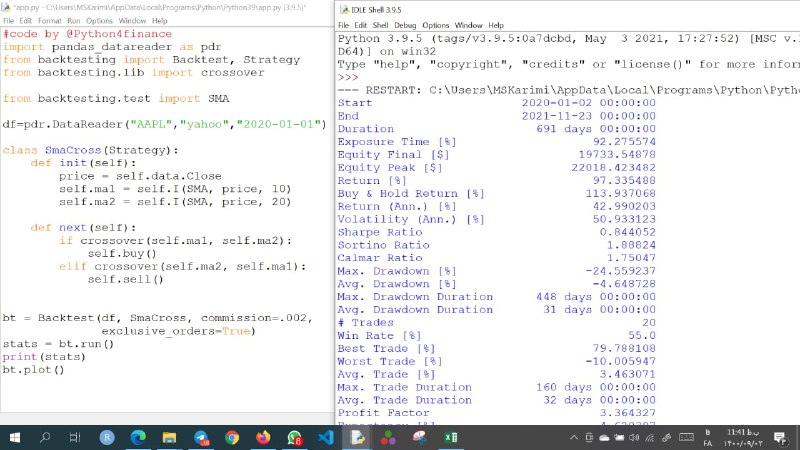The image size is (800, 450).
Task: Click 'self.sell()' in the editor
Action: (126, 279)
